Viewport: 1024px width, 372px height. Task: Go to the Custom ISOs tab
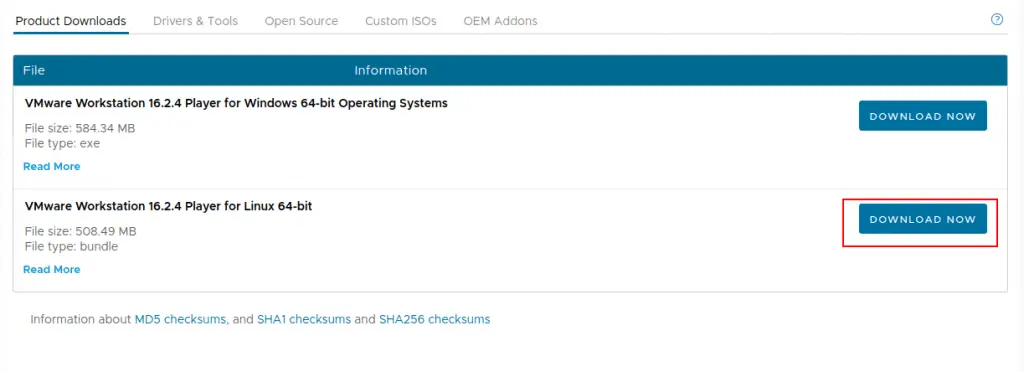(x=400, y=21)
